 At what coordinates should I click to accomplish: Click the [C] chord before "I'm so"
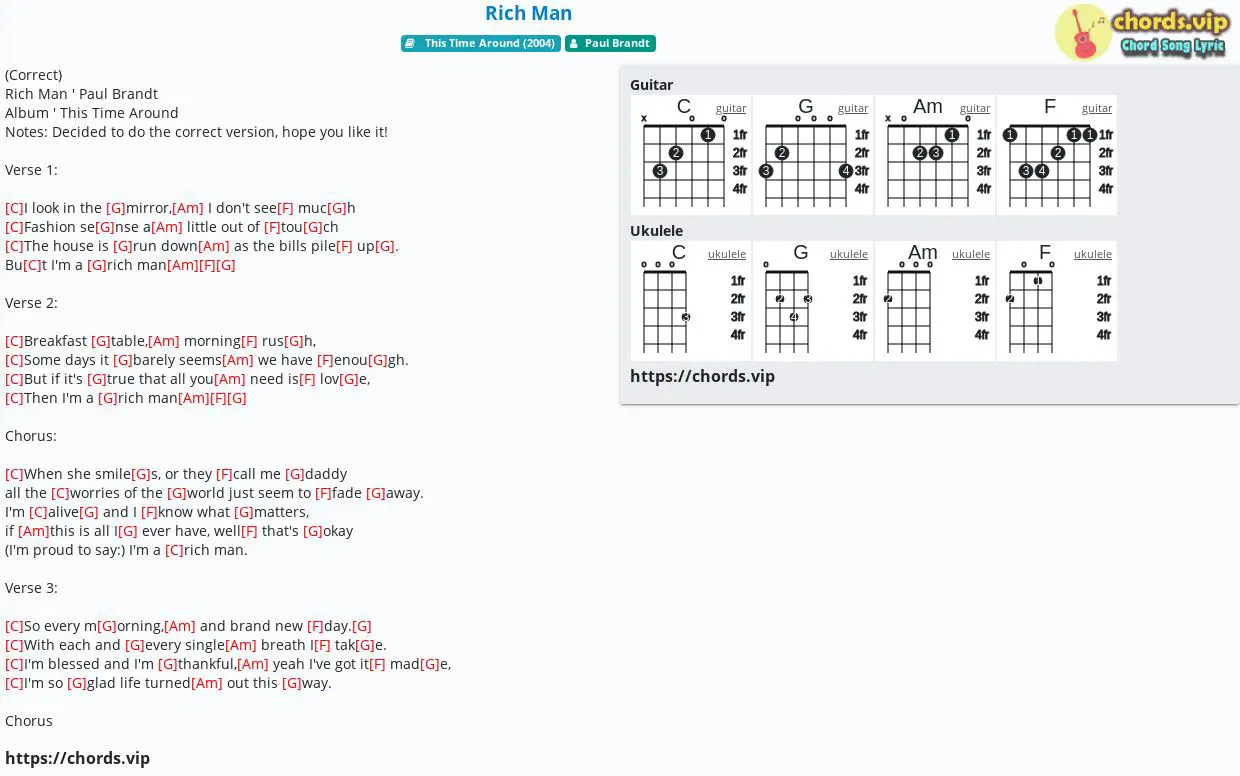[x=14, y=683]
